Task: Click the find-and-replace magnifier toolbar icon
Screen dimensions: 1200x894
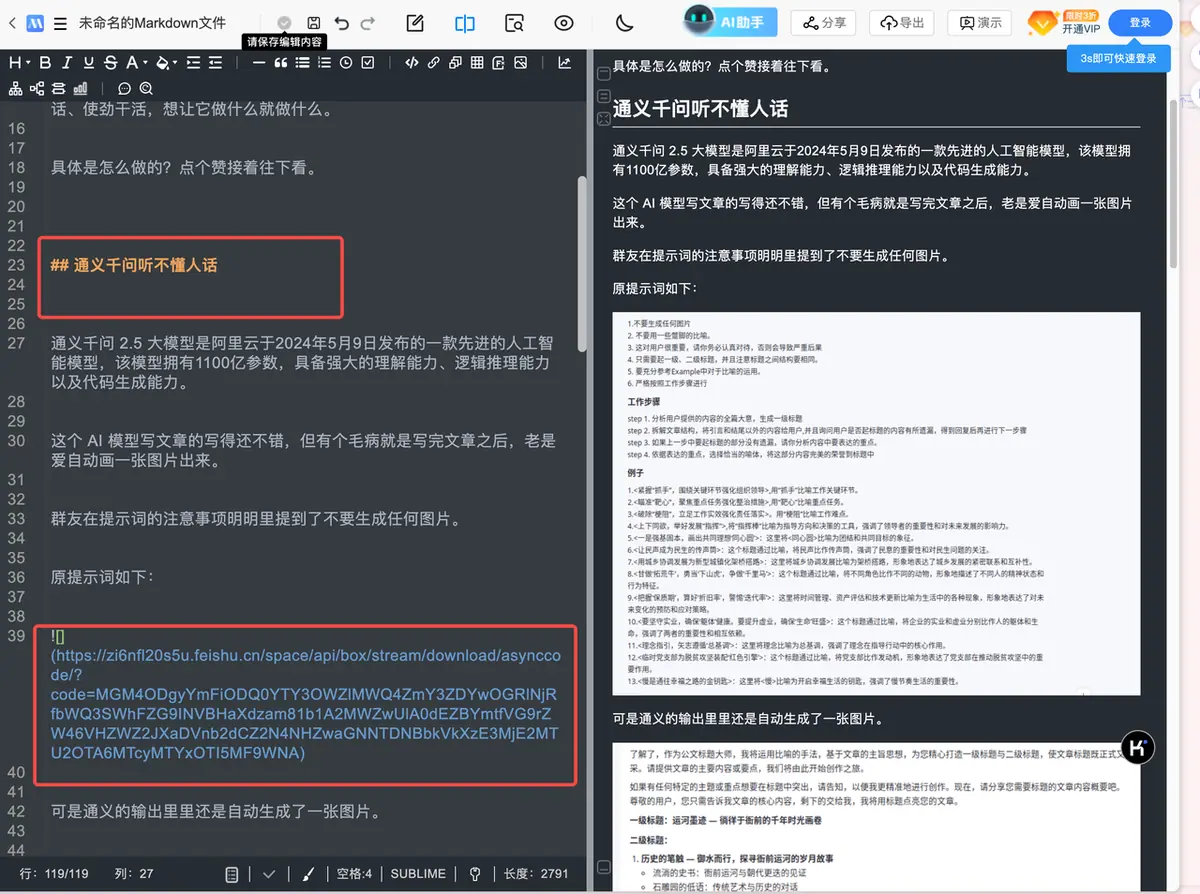Action: pyautogui.click(x=147, y=88)
